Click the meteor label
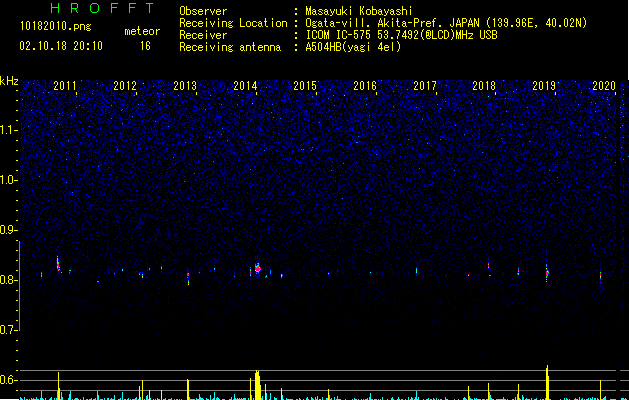The height and width of the screenshot is (400, 629). tap(142, 31)
